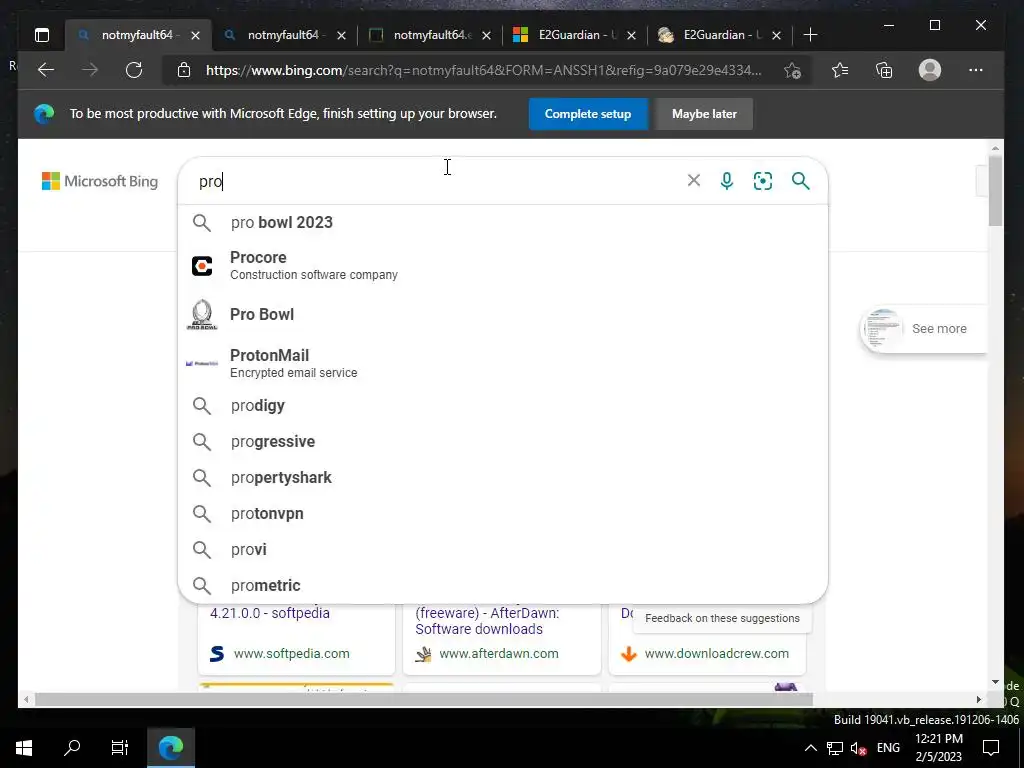Show hidden system tray icons
This screenshot has height=768, width=1024.
click(810, 748)
